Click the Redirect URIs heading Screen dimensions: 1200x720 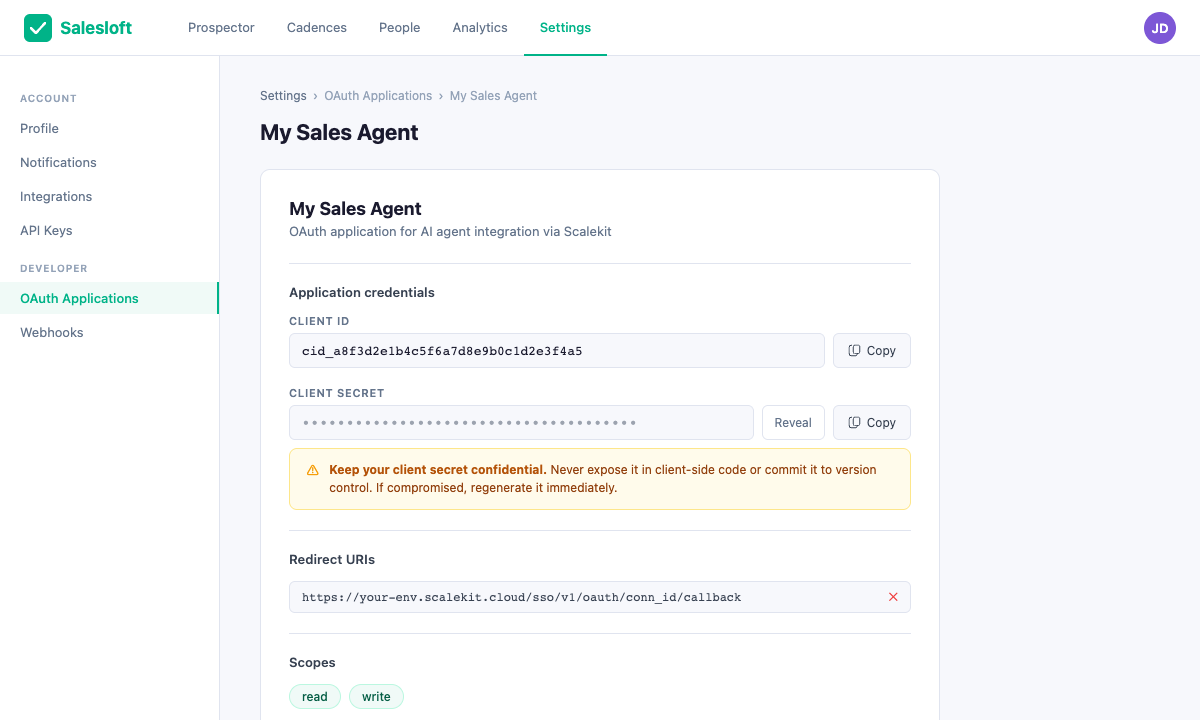(332, 560)
